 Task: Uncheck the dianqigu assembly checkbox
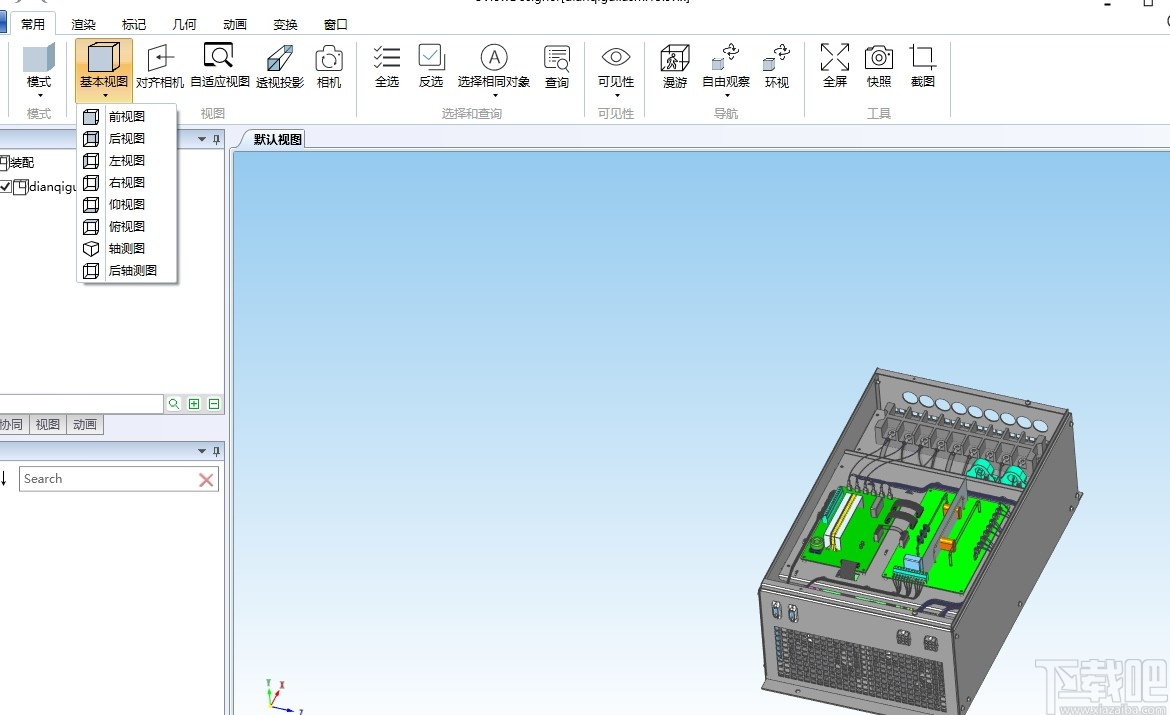6,187
